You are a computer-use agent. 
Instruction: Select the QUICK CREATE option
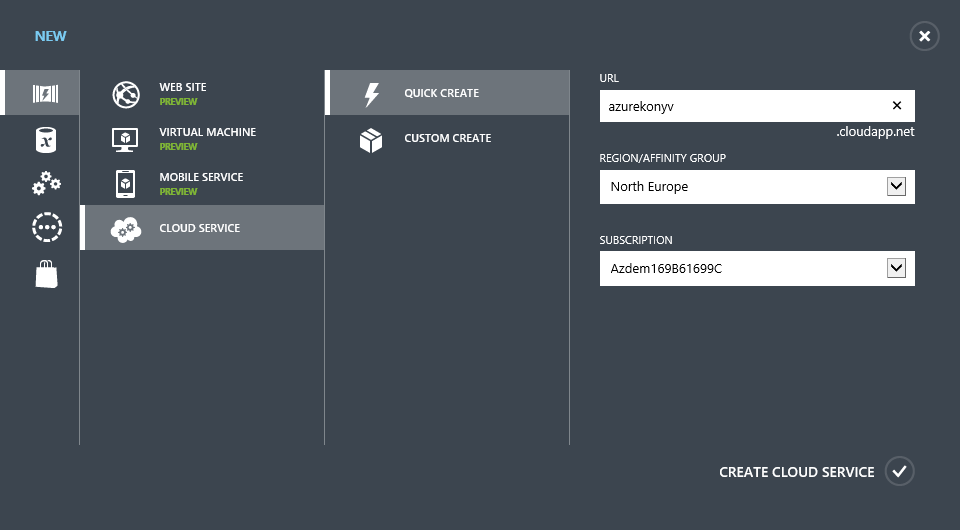pos(448,93)
